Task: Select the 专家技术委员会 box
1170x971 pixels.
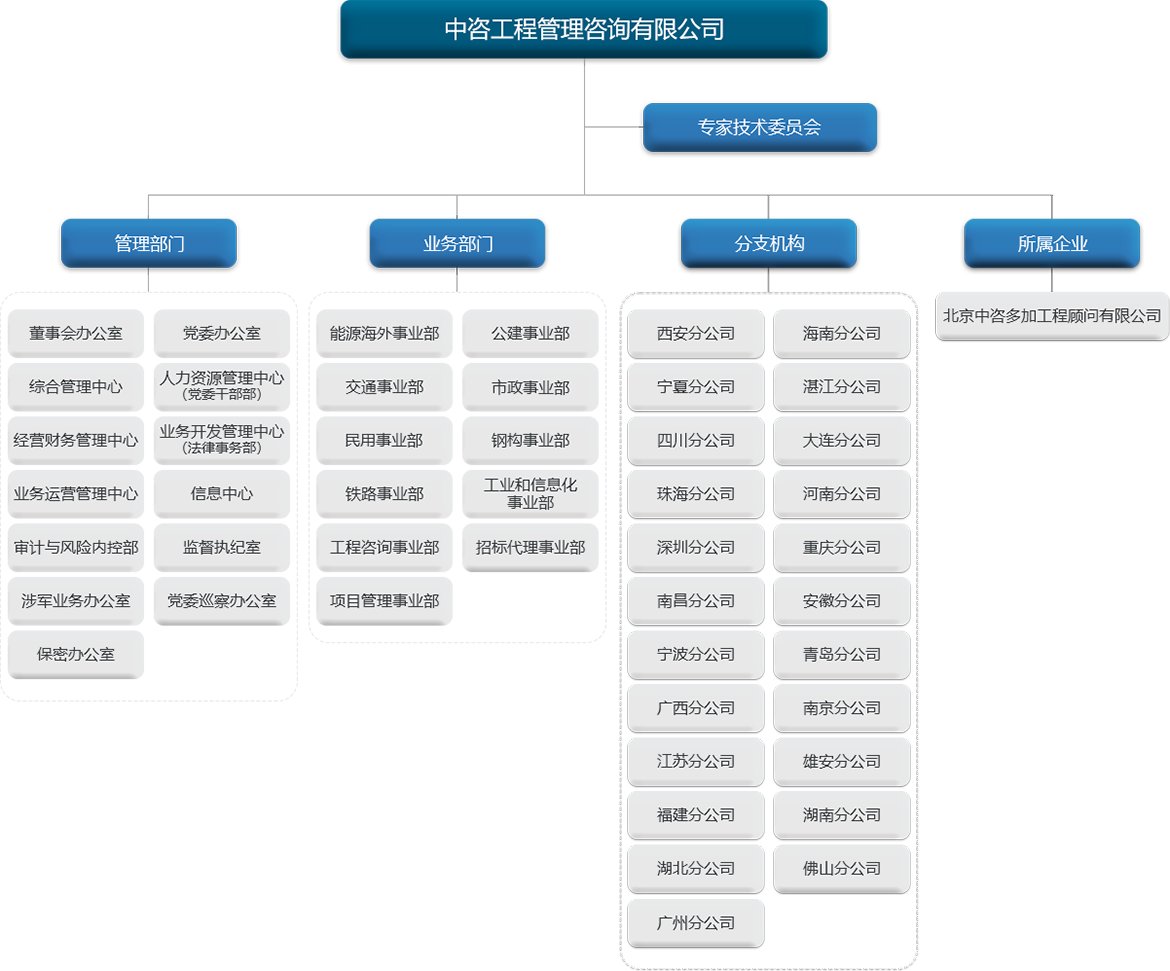Action: [760, 127]
